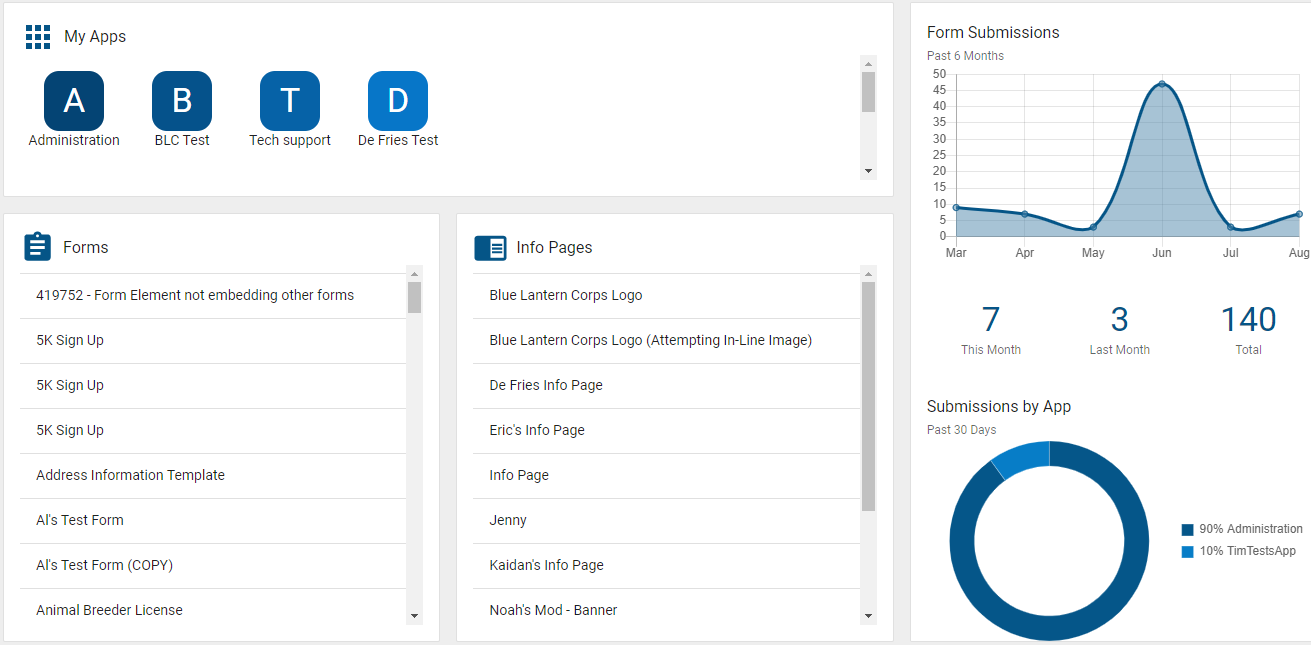Click the Submissions by App heading
The height and width of the screenshot is (645, 1311).
(x=999, y=407)
